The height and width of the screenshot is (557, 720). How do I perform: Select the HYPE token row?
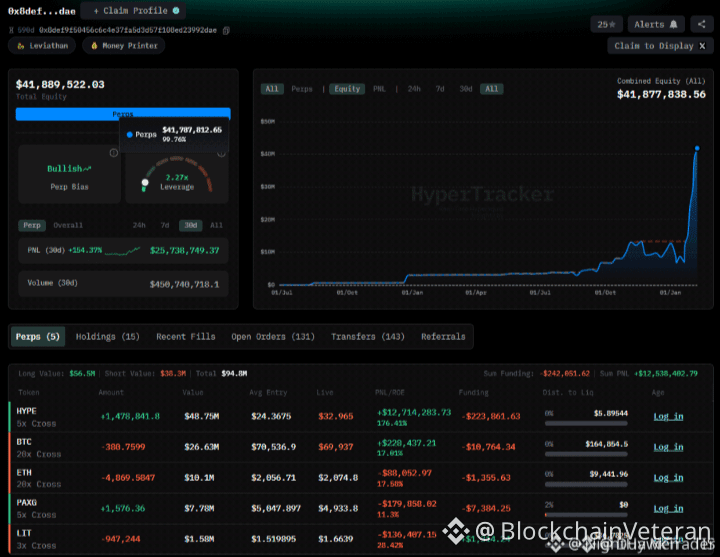360,416
